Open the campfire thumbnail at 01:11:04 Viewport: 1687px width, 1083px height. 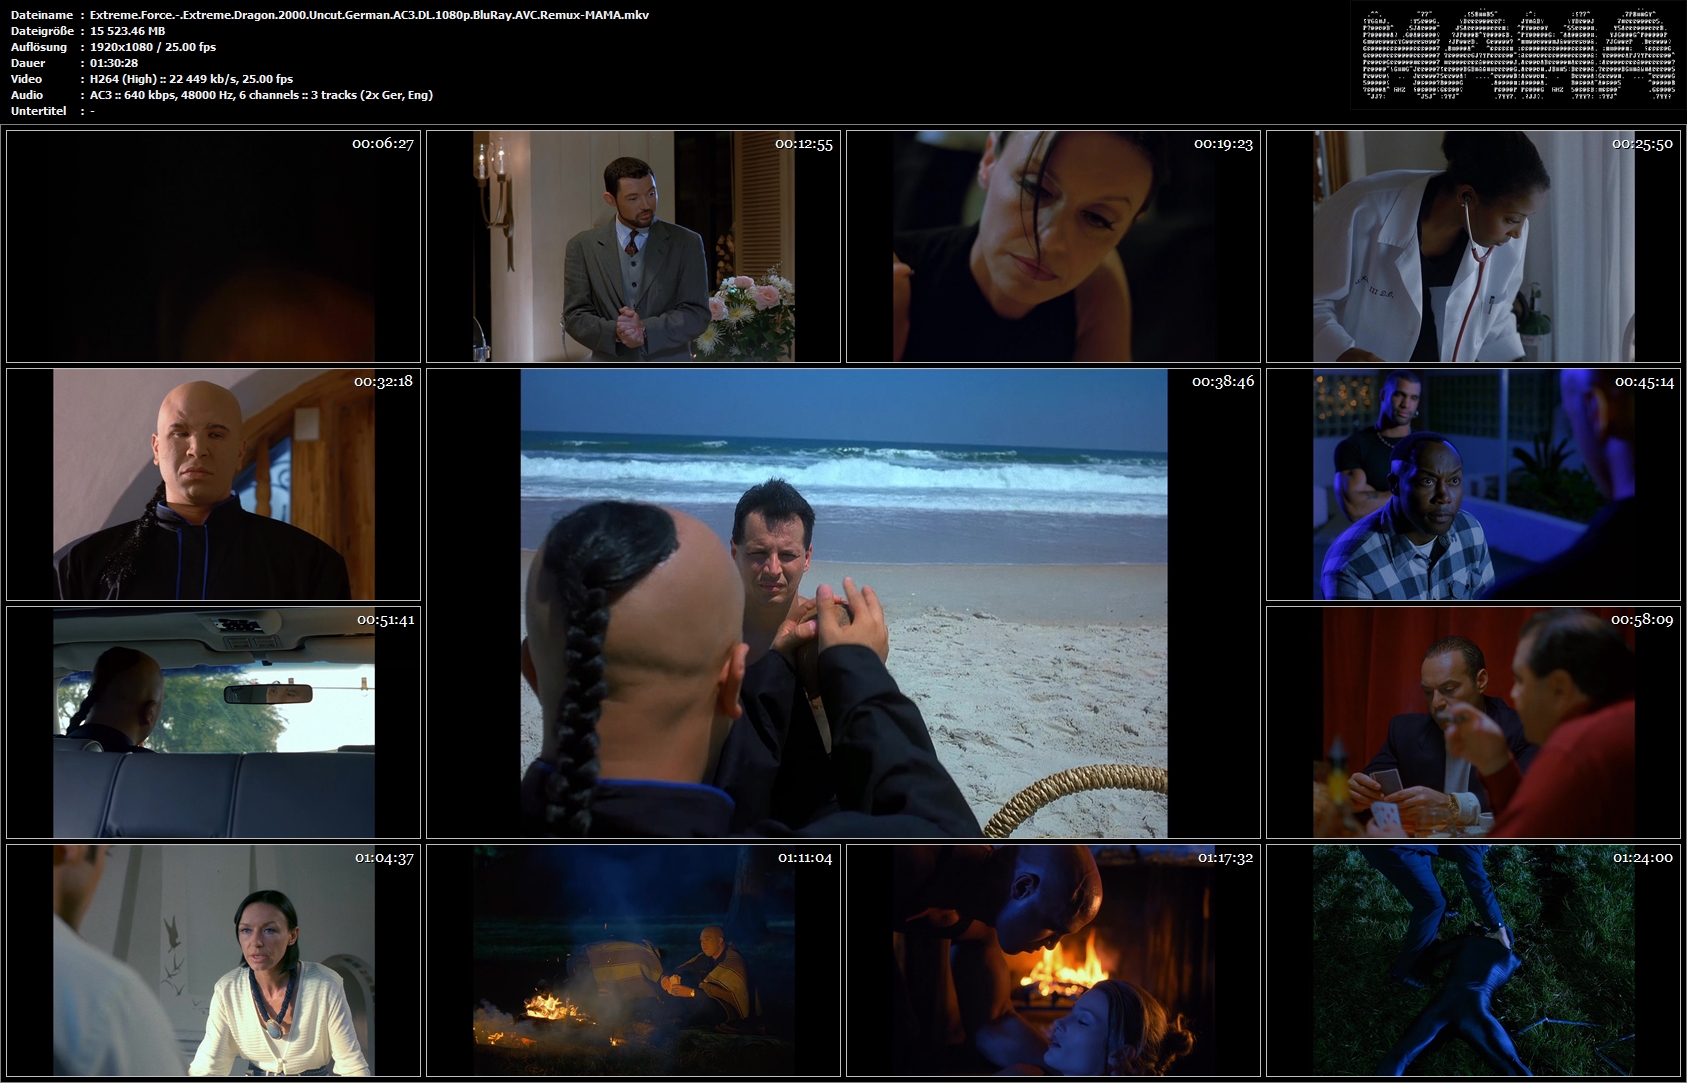(633, 960)
